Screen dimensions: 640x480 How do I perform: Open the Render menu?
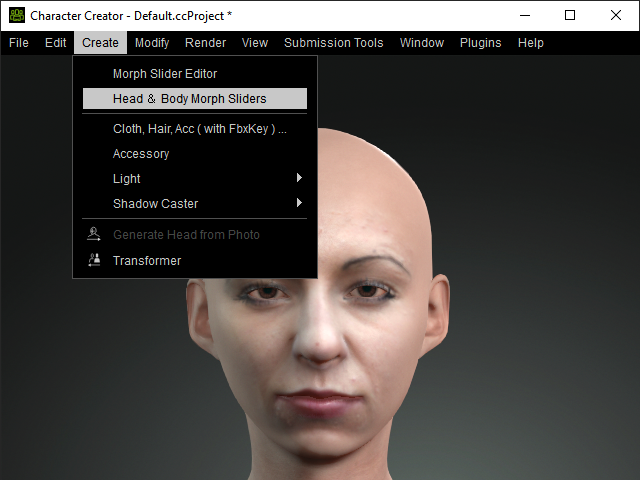point(205,43)
